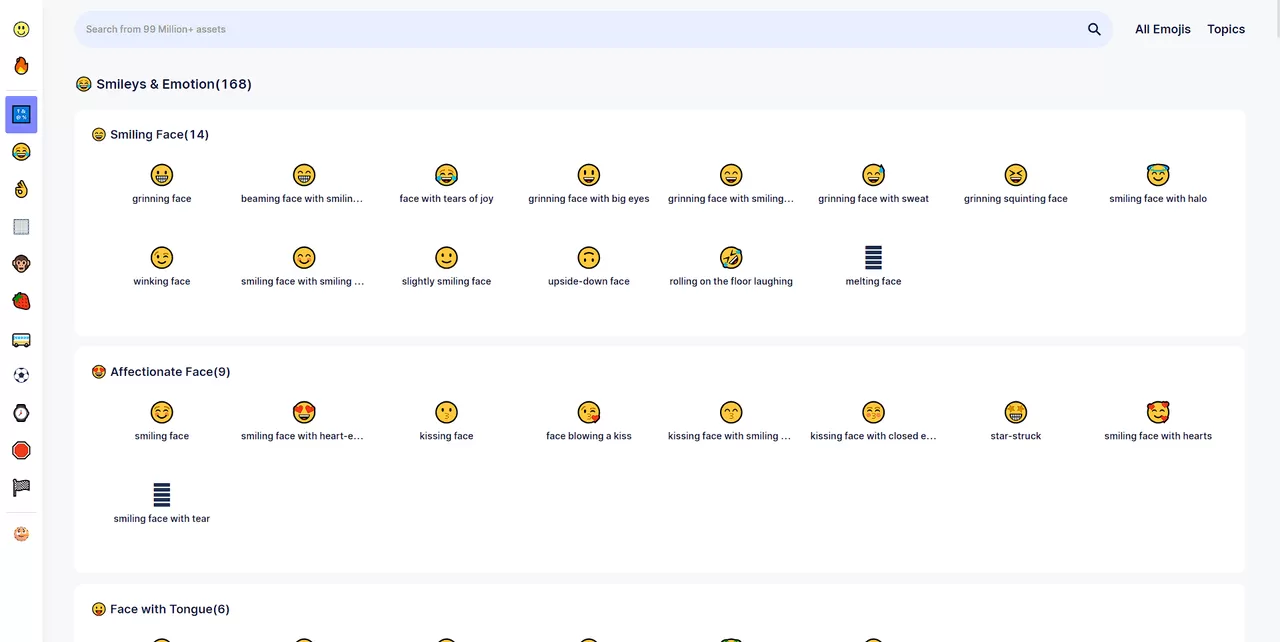Open the bus Travel & Places category

21,339
